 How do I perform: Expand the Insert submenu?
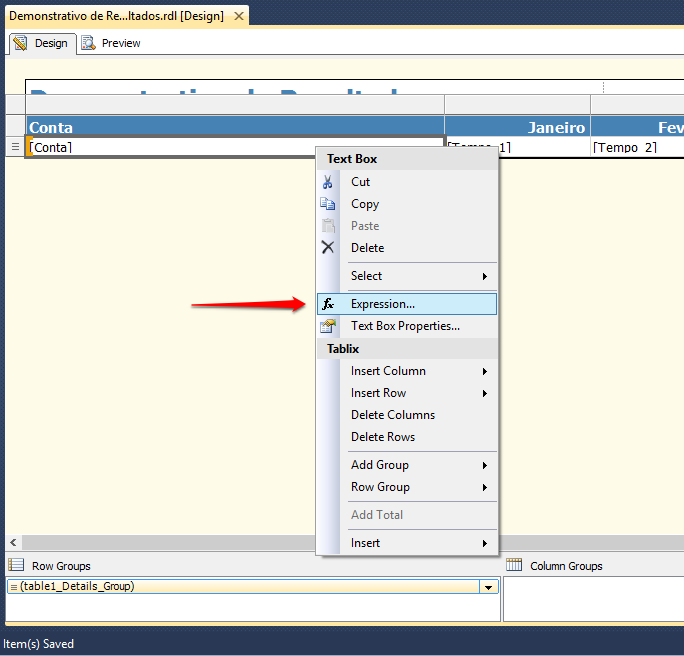tap(407, 543)
